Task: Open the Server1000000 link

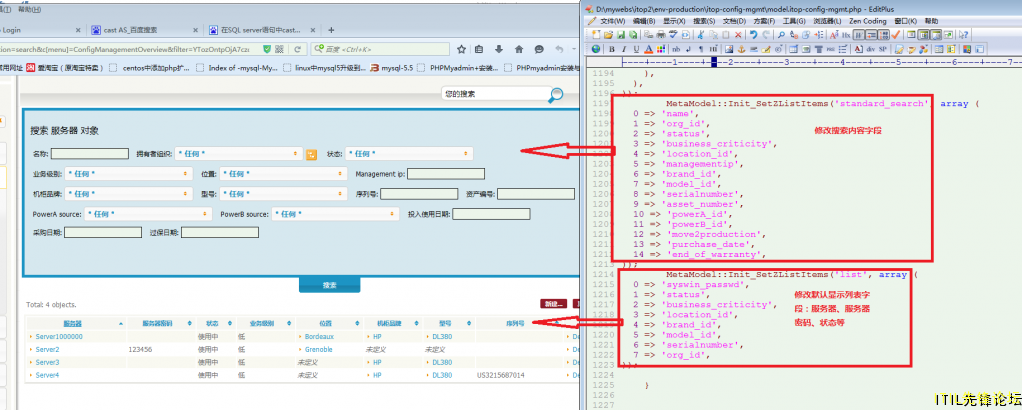Action: pyautogui.click(x=59, y=336)
